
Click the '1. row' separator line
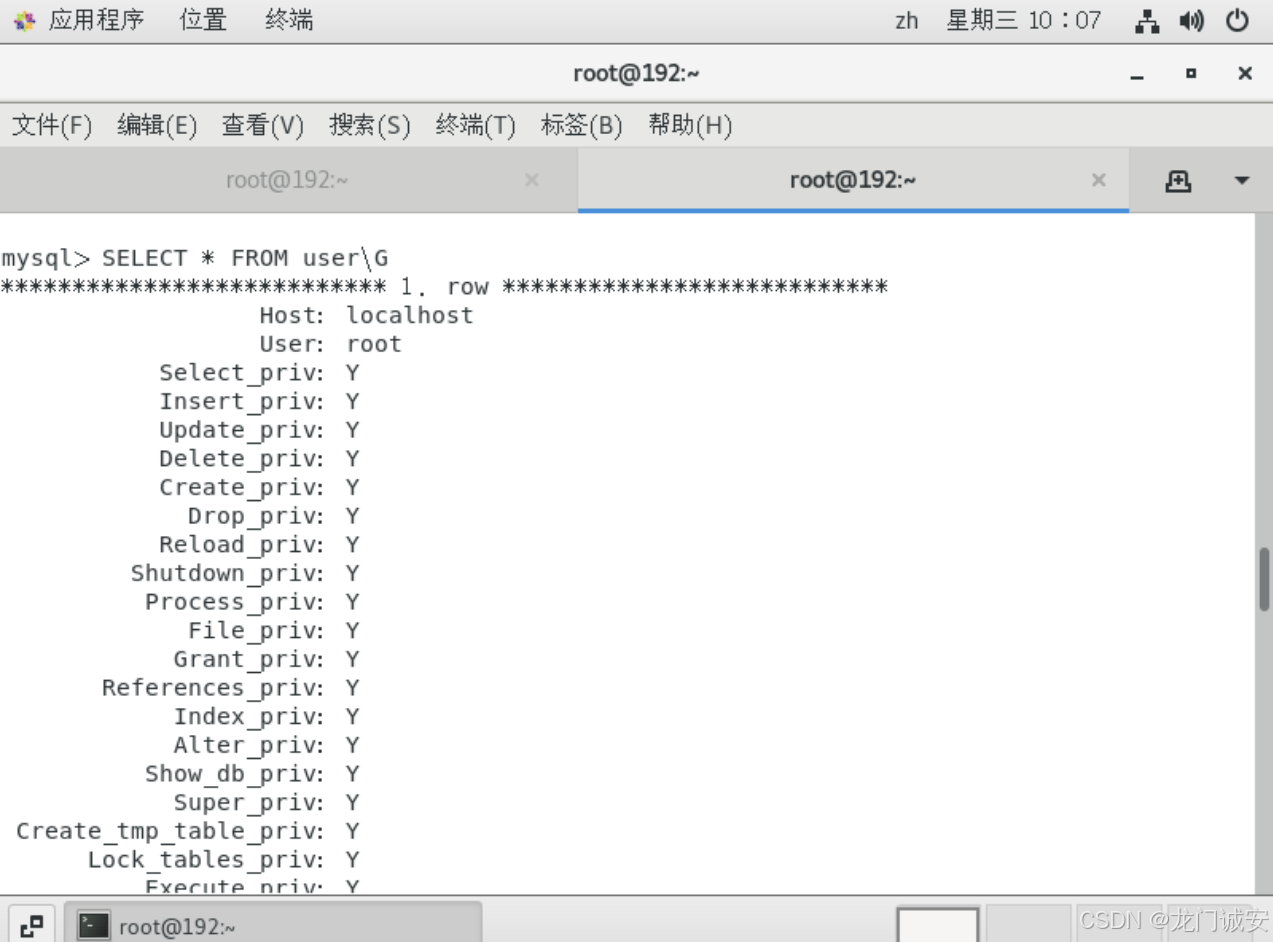tap(444, 287)
